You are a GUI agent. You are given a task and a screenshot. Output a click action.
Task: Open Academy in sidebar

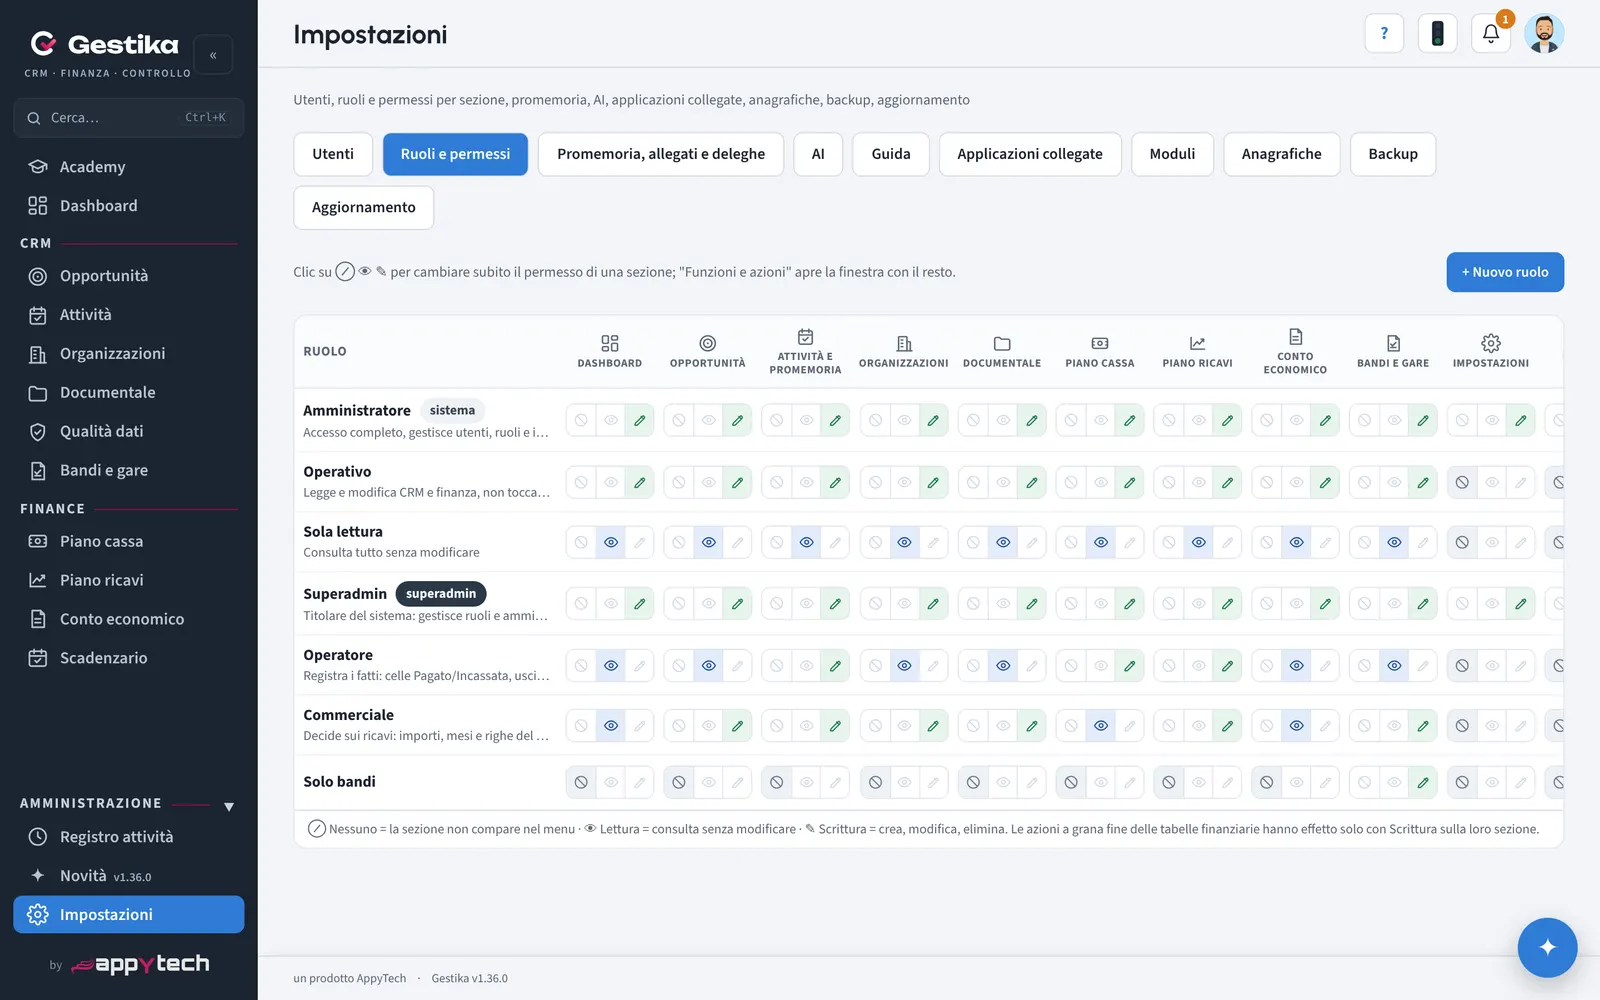click(x=129, y=166)
